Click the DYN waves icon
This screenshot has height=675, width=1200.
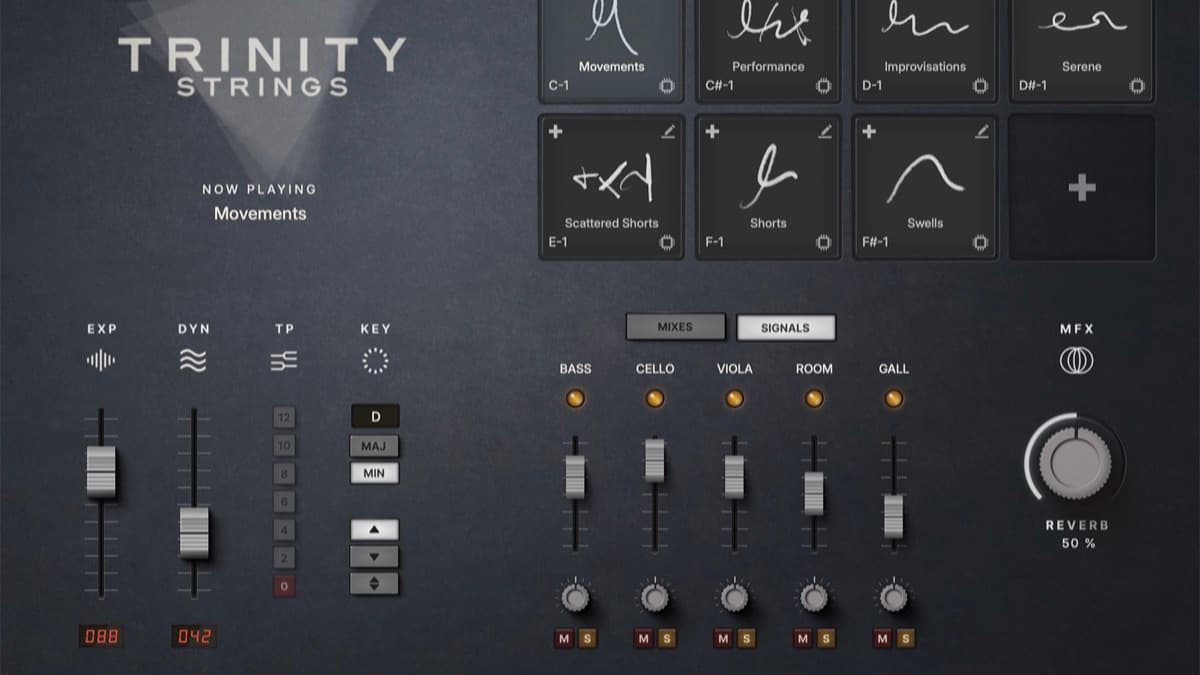193,361
